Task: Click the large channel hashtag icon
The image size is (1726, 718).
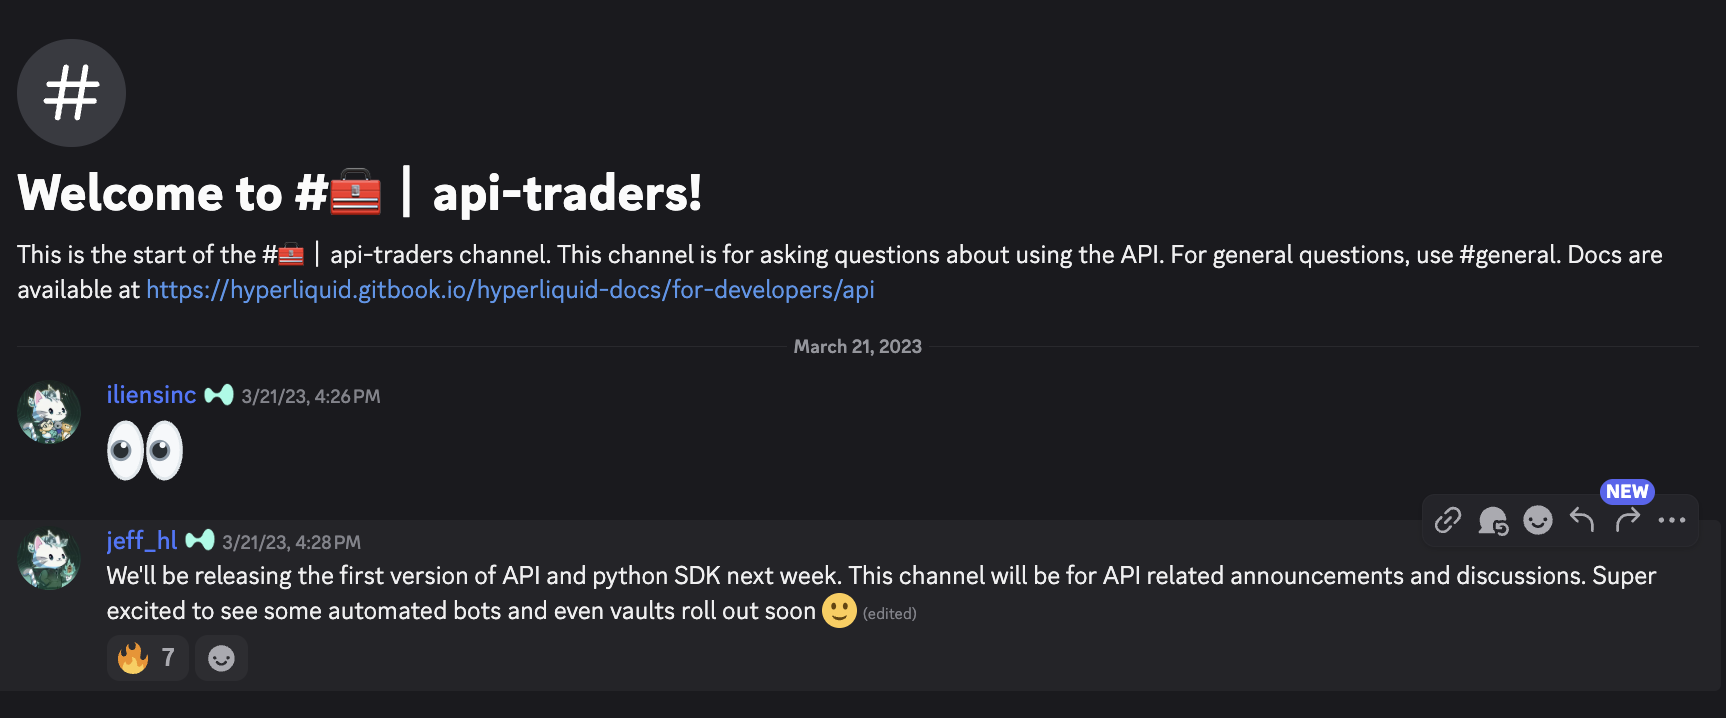Action: pos(71,93)
